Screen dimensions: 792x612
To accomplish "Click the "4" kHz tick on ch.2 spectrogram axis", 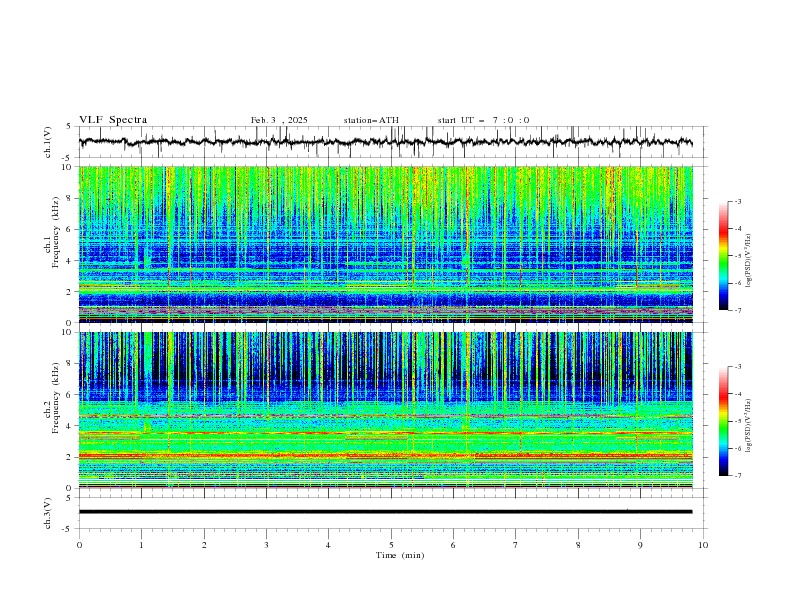I will click(71, 426).
